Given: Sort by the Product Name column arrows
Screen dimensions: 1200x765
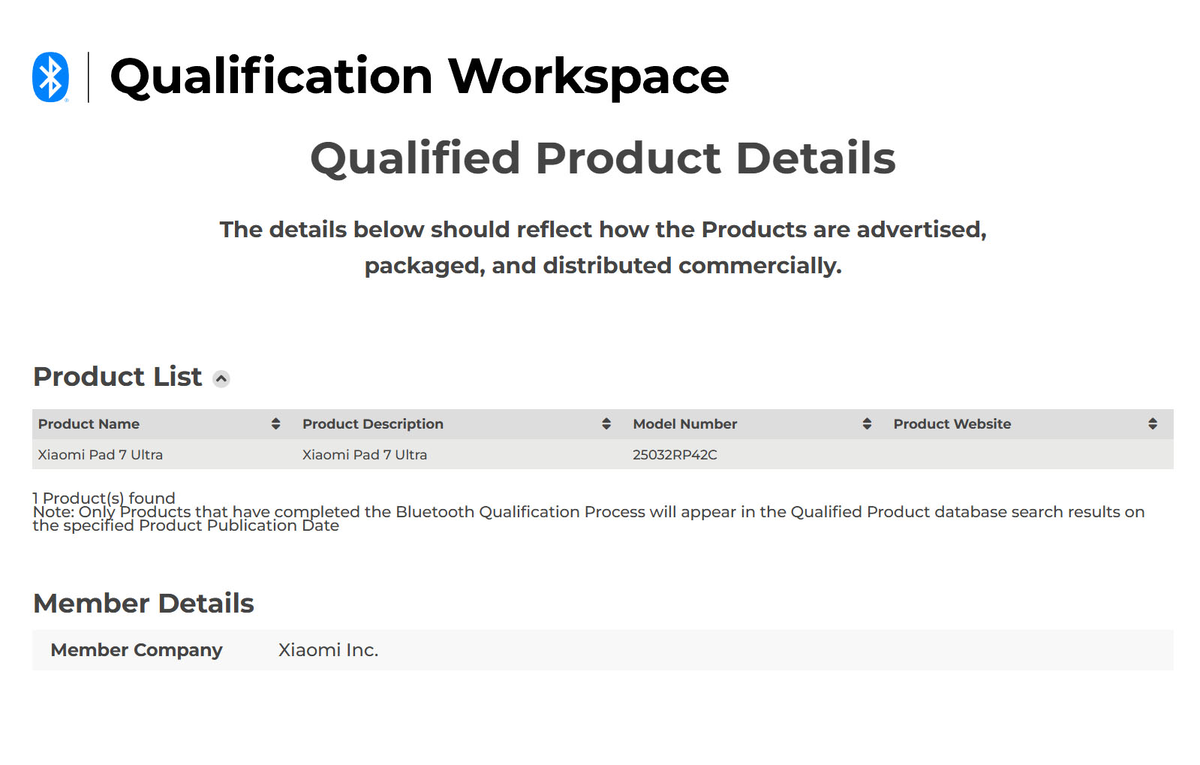Looking at the screenshot, I should click(276, 424).
